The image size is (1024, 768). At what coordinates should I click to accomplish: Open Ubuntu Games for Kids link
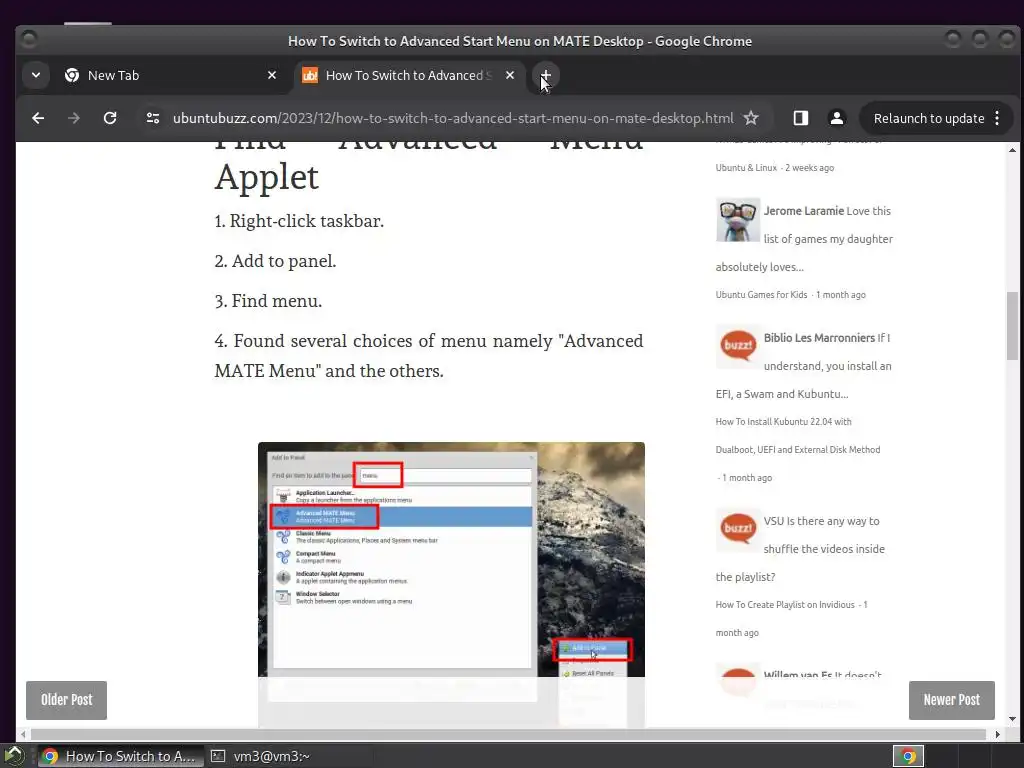(761, 295)
